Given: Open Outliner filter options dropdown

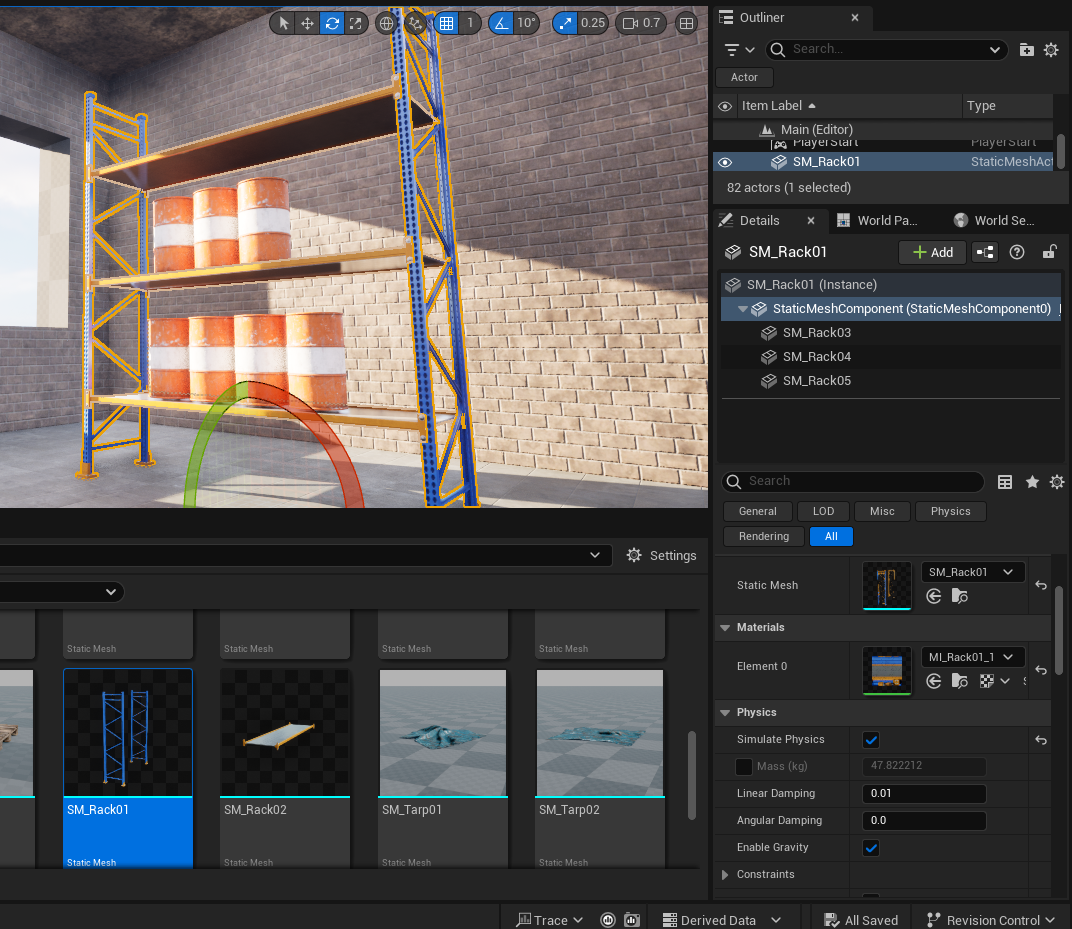Looking at the screenshot, I should tap(739, 49).
